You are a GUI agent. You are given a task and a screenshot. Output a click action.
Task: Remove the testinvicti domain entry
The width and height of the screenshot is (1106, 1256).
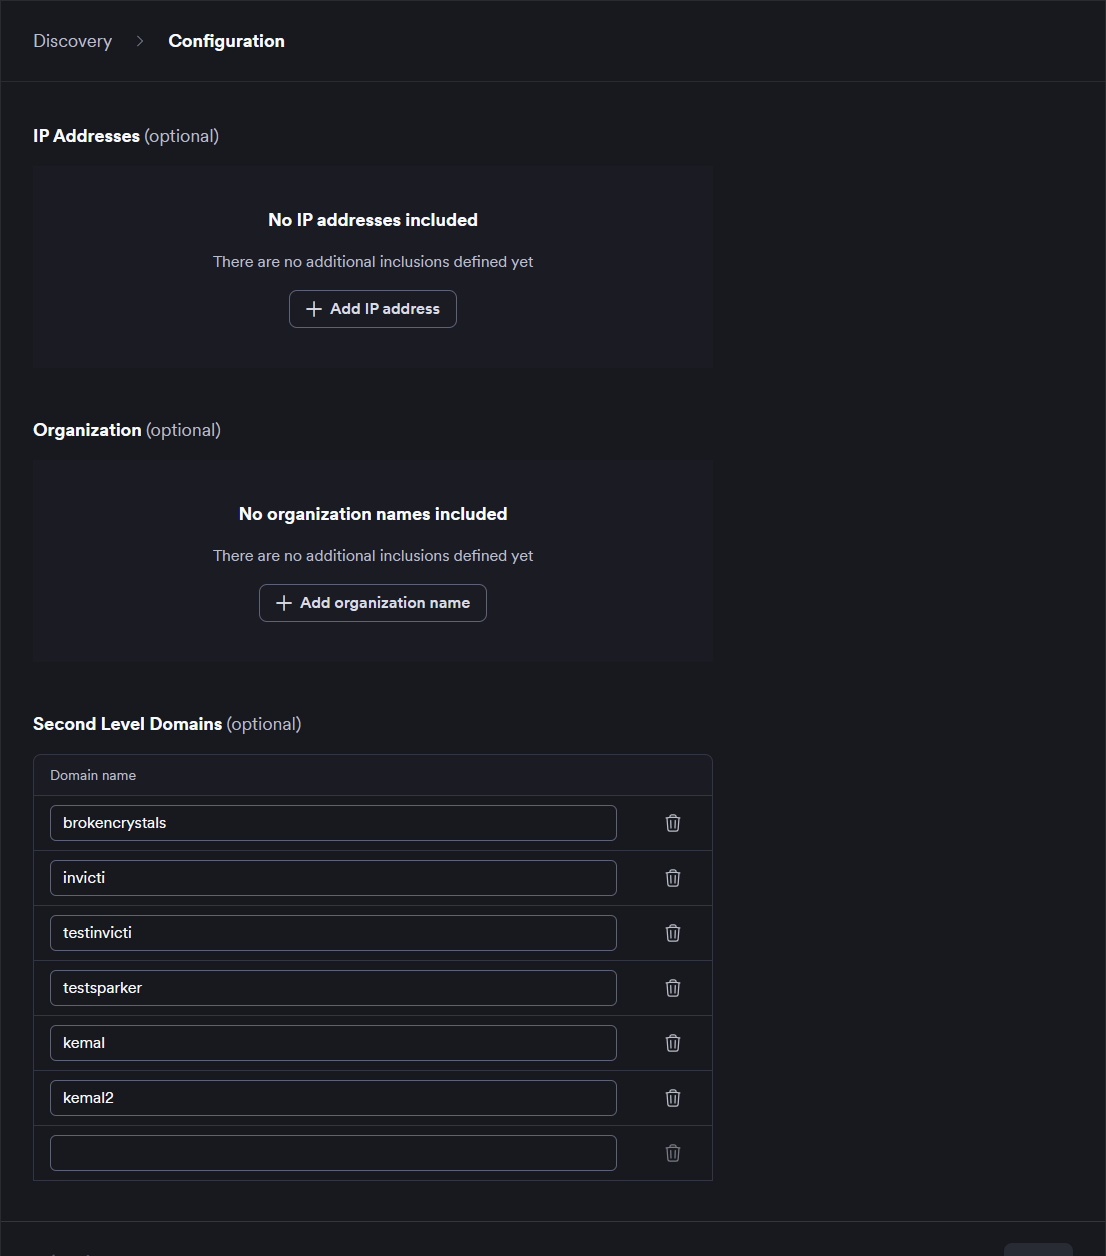pos(673,933)
